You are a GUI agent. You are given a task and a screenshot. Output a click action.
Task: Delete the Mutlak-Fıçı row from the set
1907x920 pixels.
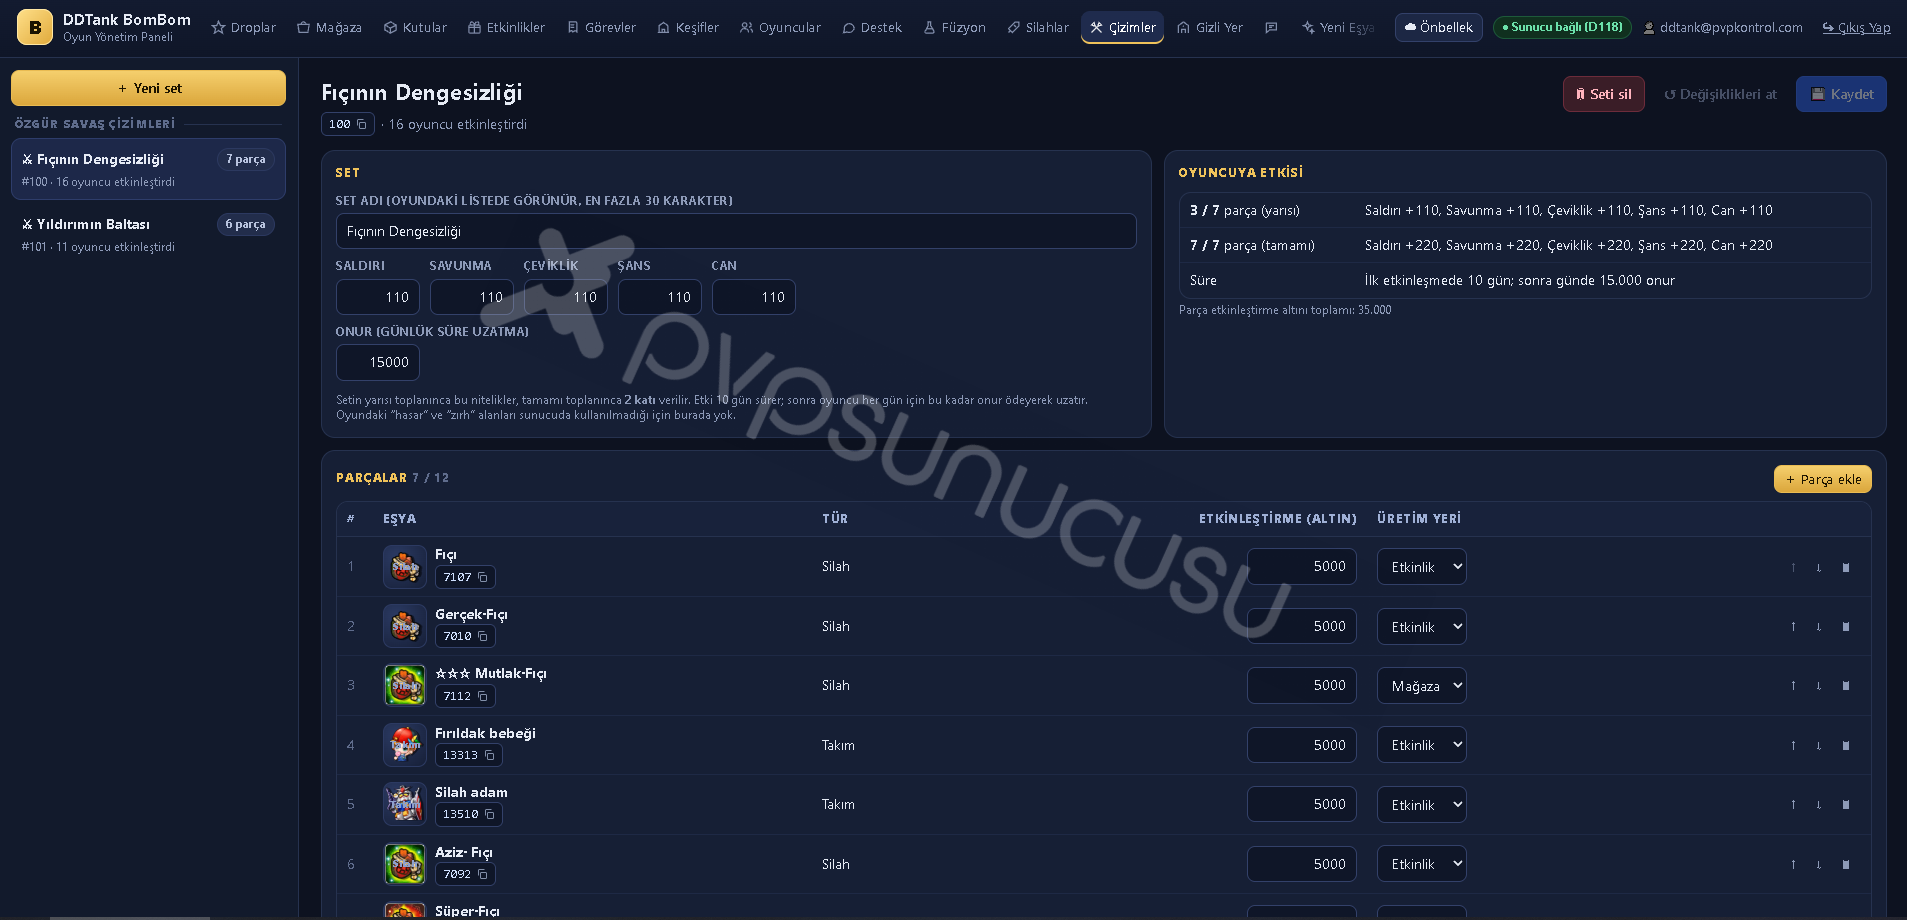pyautogui.click(x=1846, y=686)
